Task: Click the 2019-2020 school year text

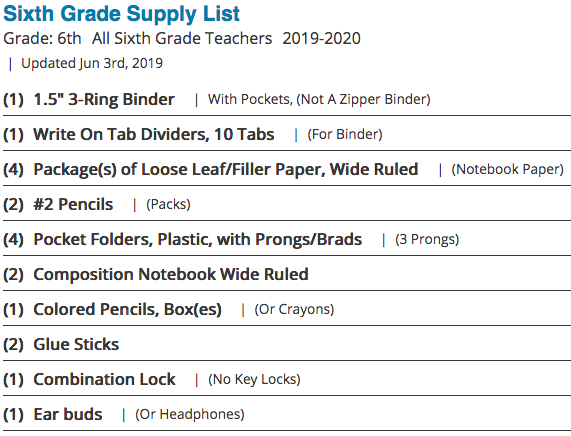Action: (x=322, y=39)
